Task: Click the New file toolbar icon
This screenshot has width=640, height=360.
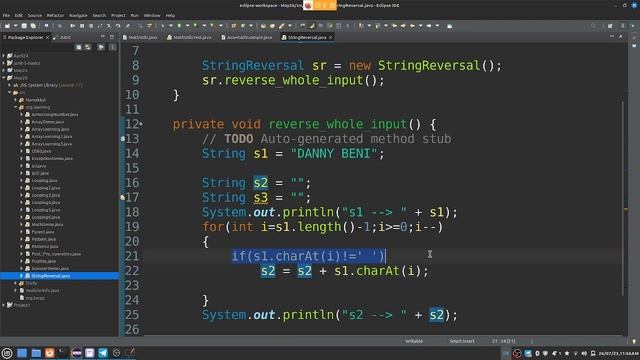Action: (7, 26)
